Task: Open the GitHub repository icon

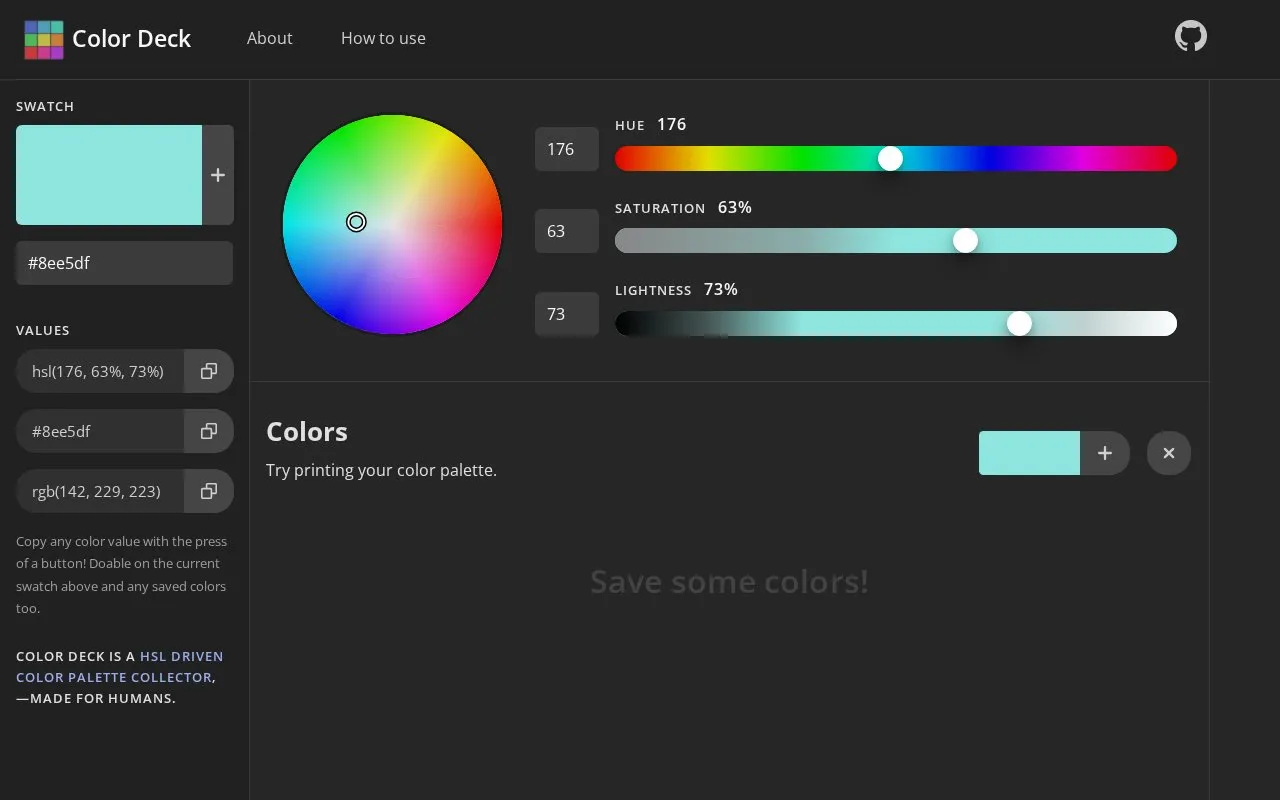Action: pos(1190,37)
